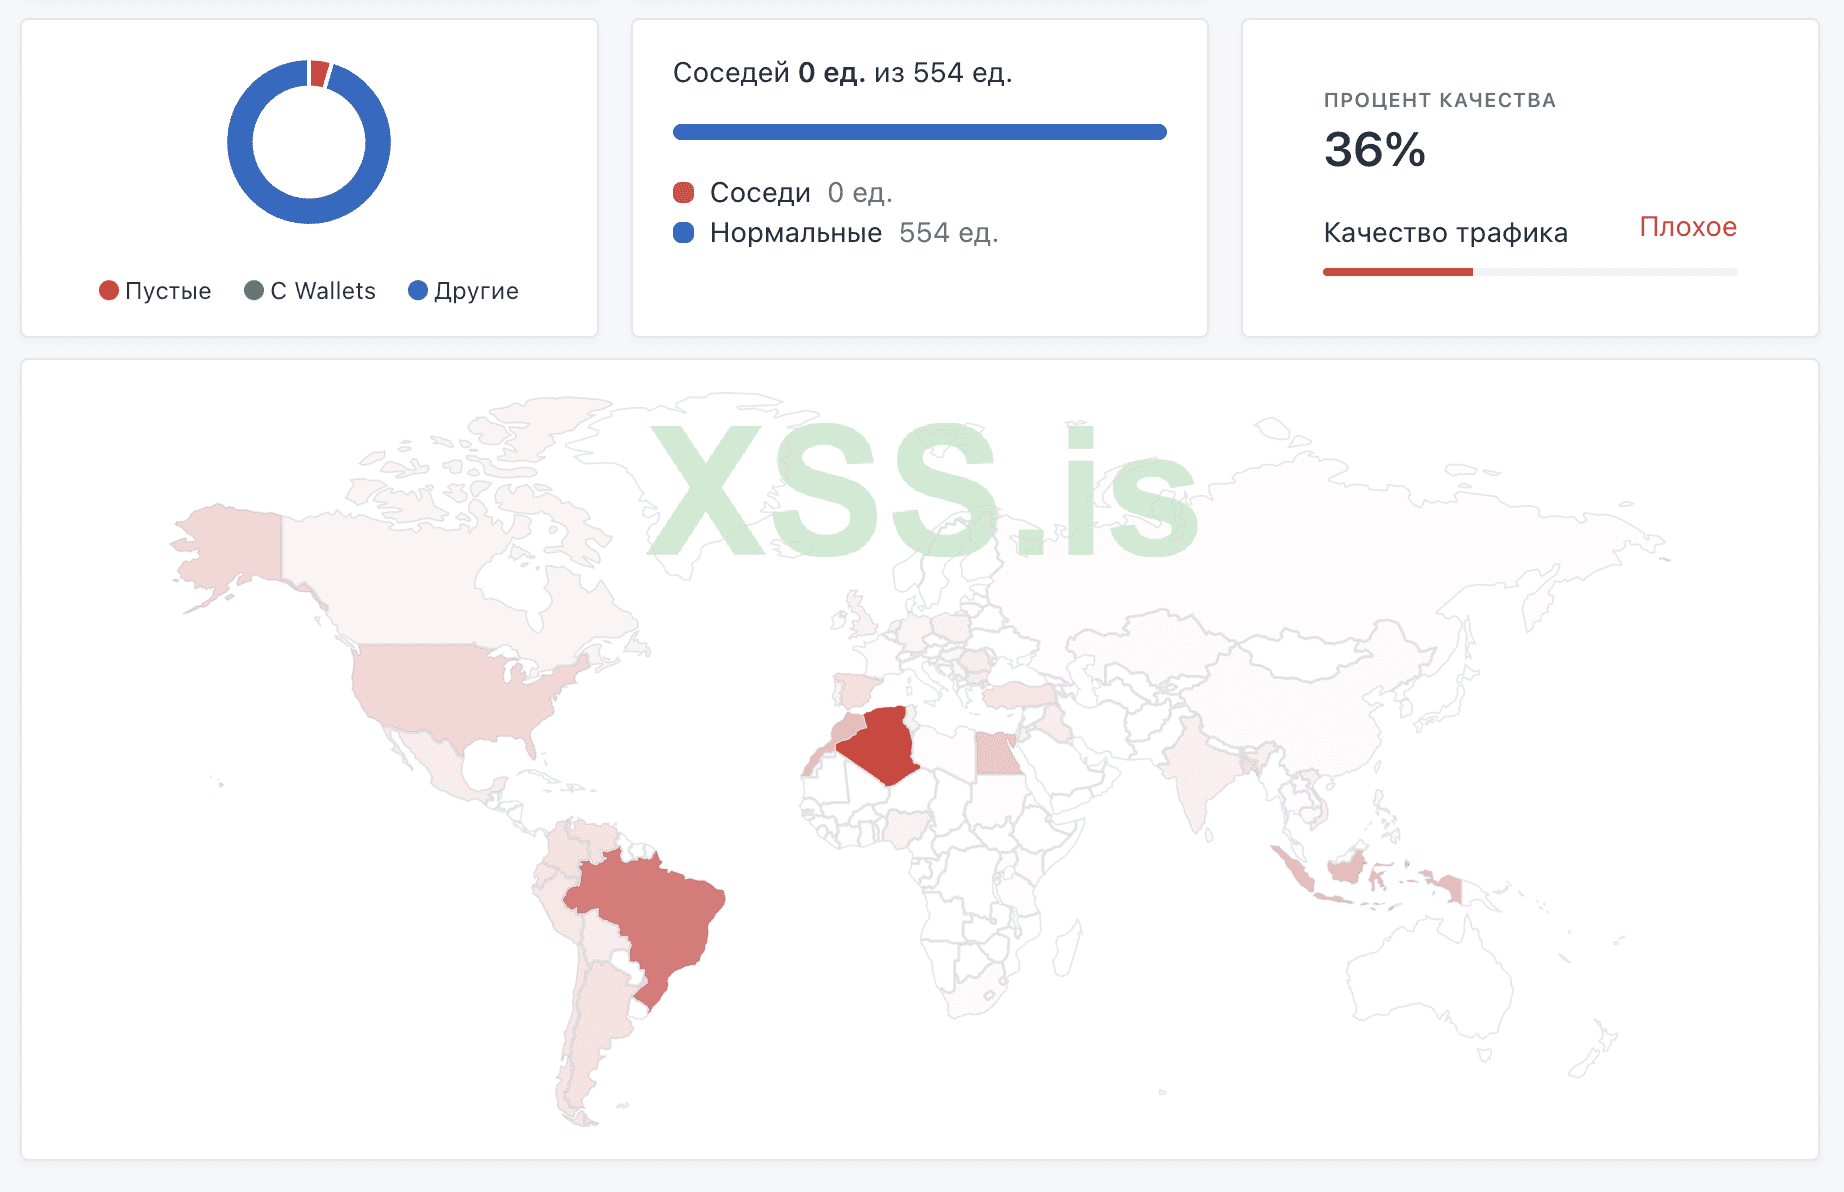Click the blue neighbors progress bar
Viewport: 1844px width, 1192px height.
919,132
